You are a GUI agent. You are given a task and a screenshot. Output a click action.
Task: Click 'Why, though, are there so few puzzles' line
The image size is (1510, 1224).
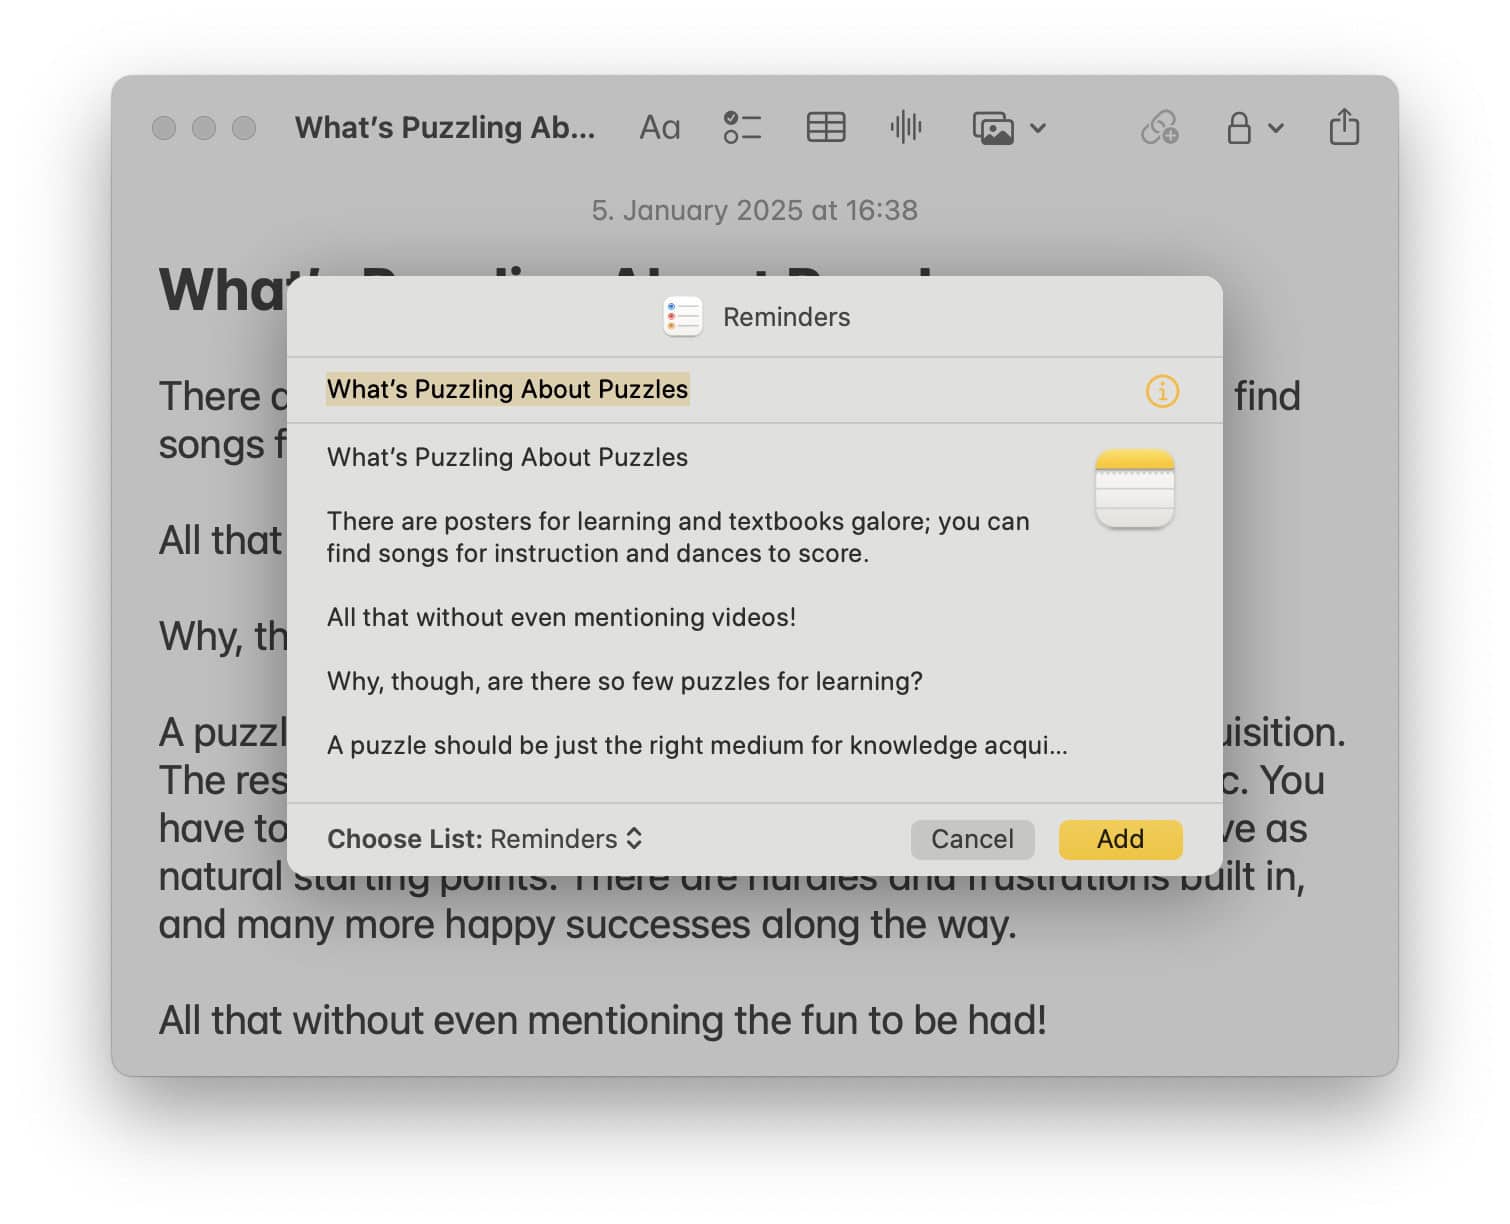tap(624, 681)
